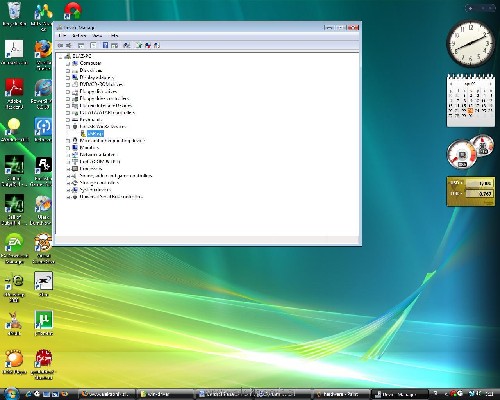Click the calendar sidebar gadget

[x=471, y=100]
